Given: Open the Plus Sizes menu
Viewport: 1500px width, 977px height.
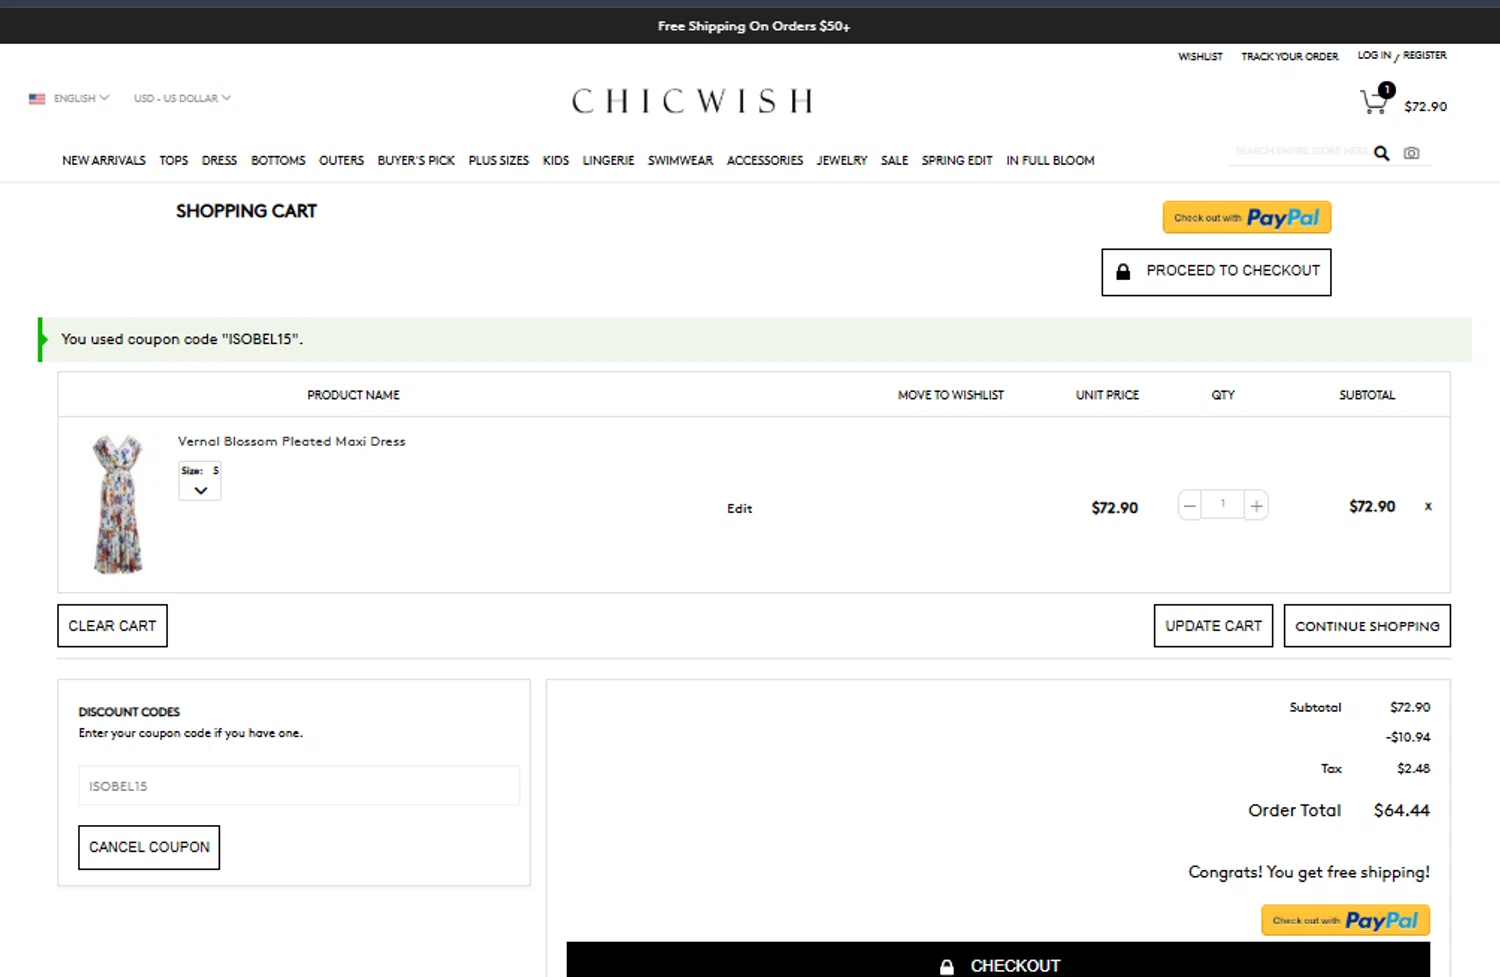Looking at the screenshot, I should pyautogui.click(x=499, y=160).
